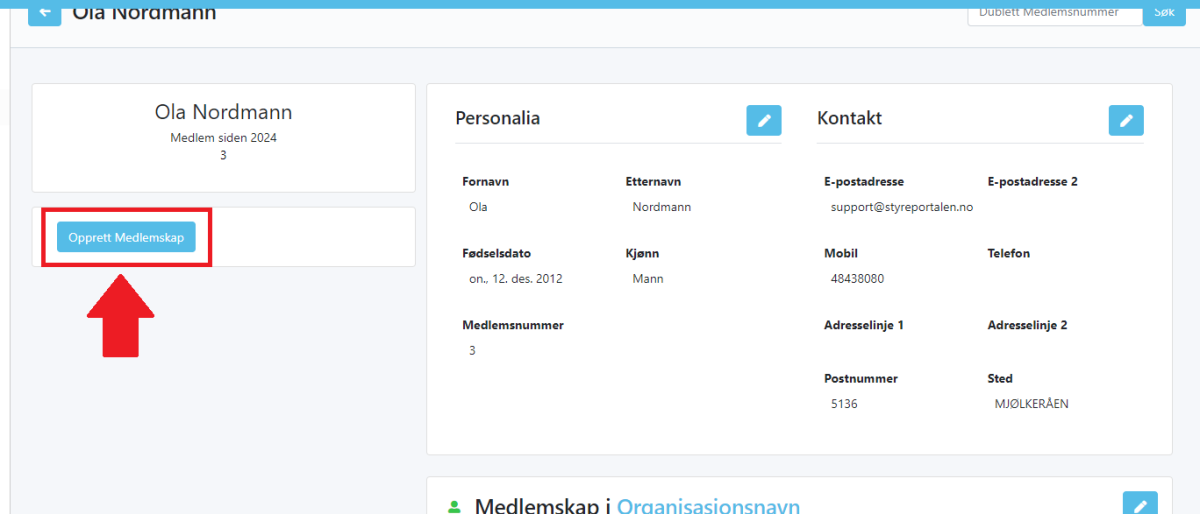Click the Personalia section heading
The height and width of the screenshot is (514, 1200).
tap(497, 118)
